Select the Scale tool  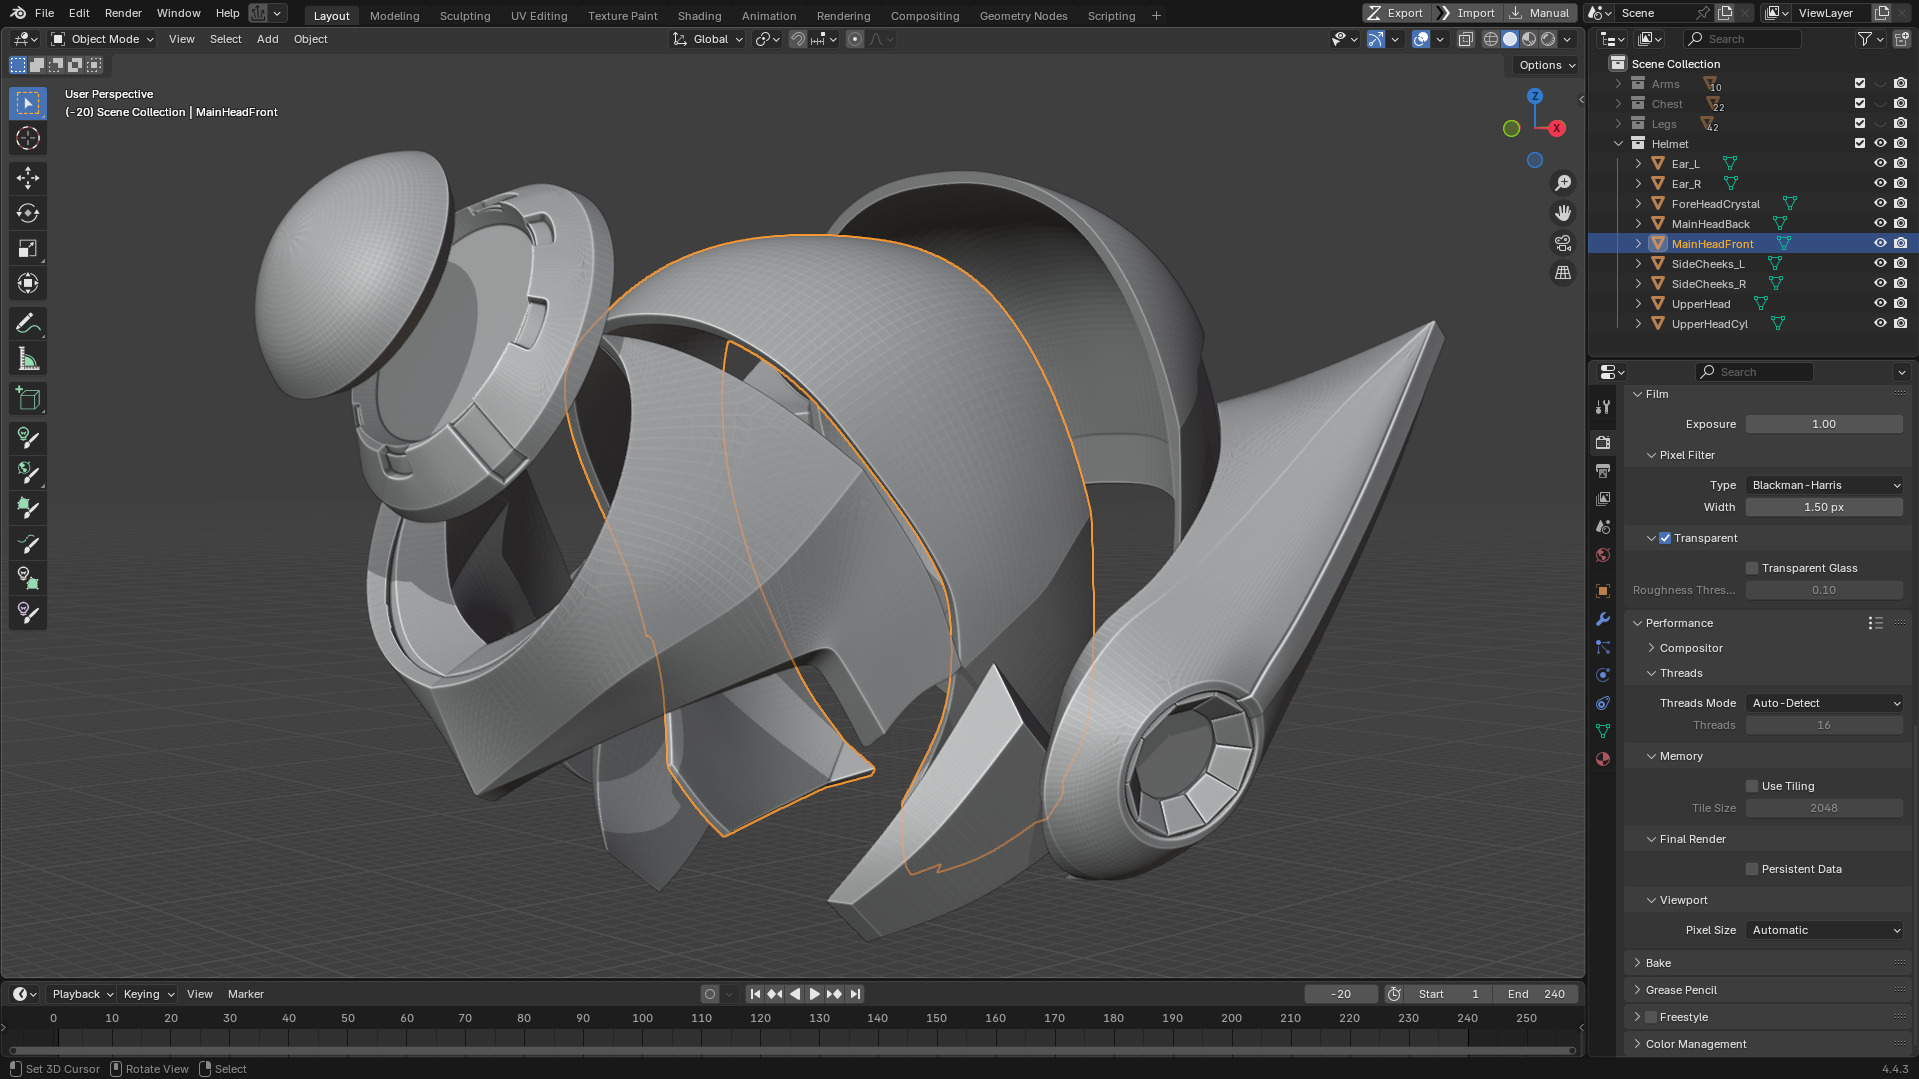(28, 248)
